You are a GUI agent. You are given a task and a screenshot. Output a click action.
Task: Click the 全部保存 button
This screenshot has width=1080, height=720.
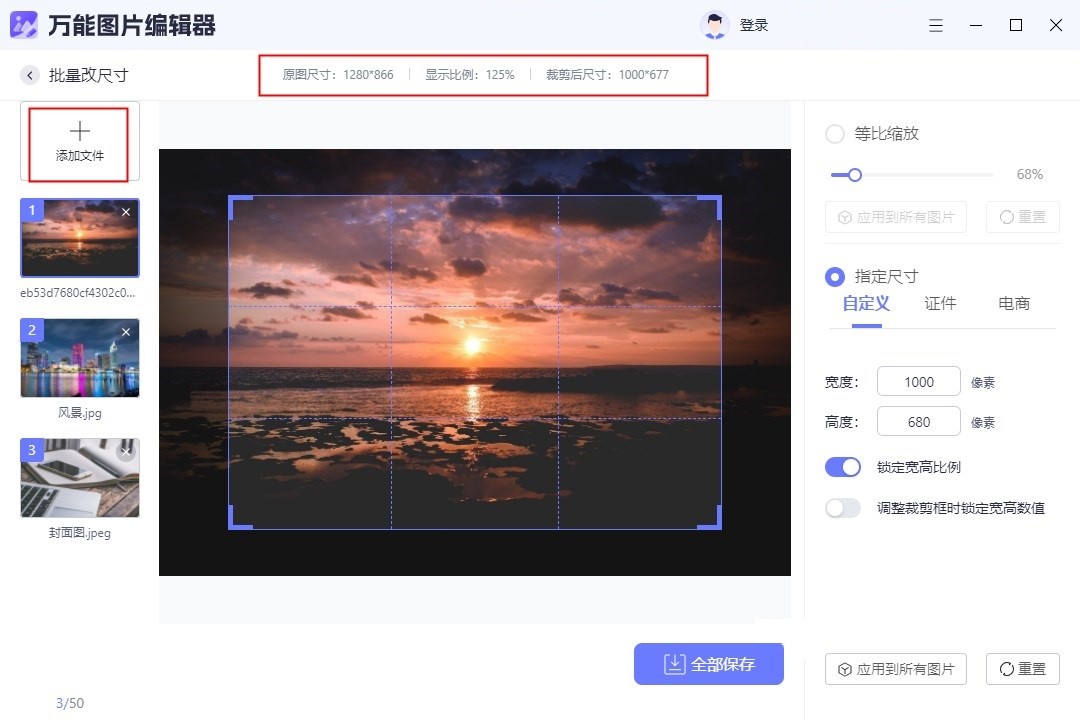pos(709,663)
